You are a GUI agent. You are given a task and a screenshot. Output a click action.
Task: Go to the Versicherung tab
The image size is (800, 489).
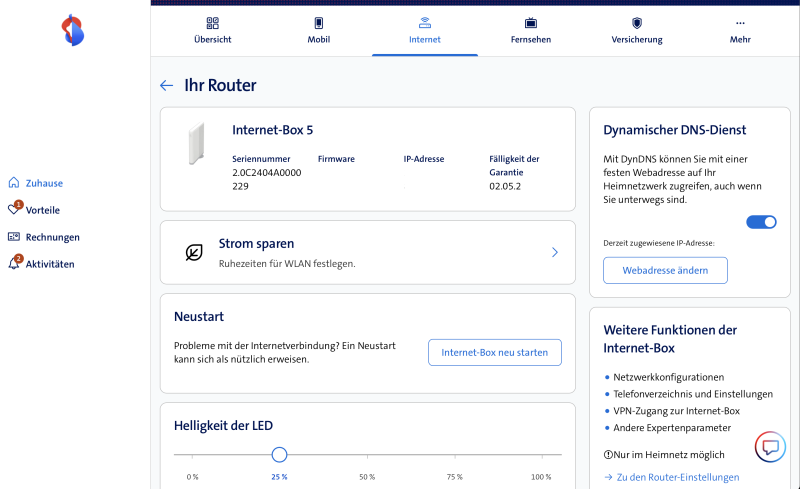pyautogui.click(x=636, y=29)
